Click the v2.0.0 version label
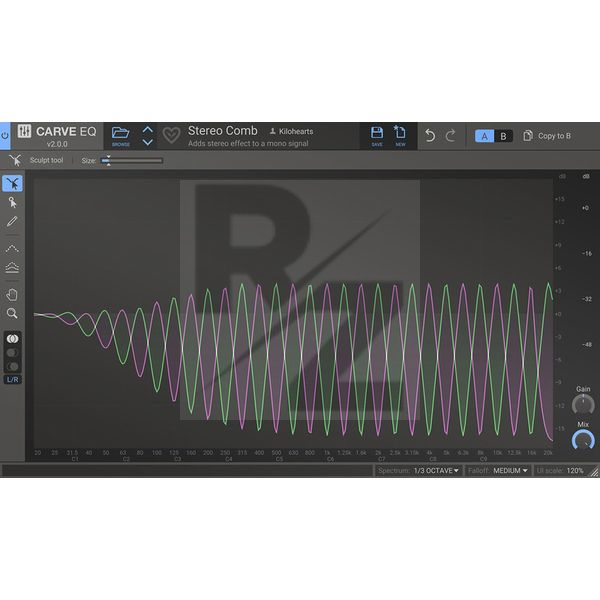 [x=57, y=144]
